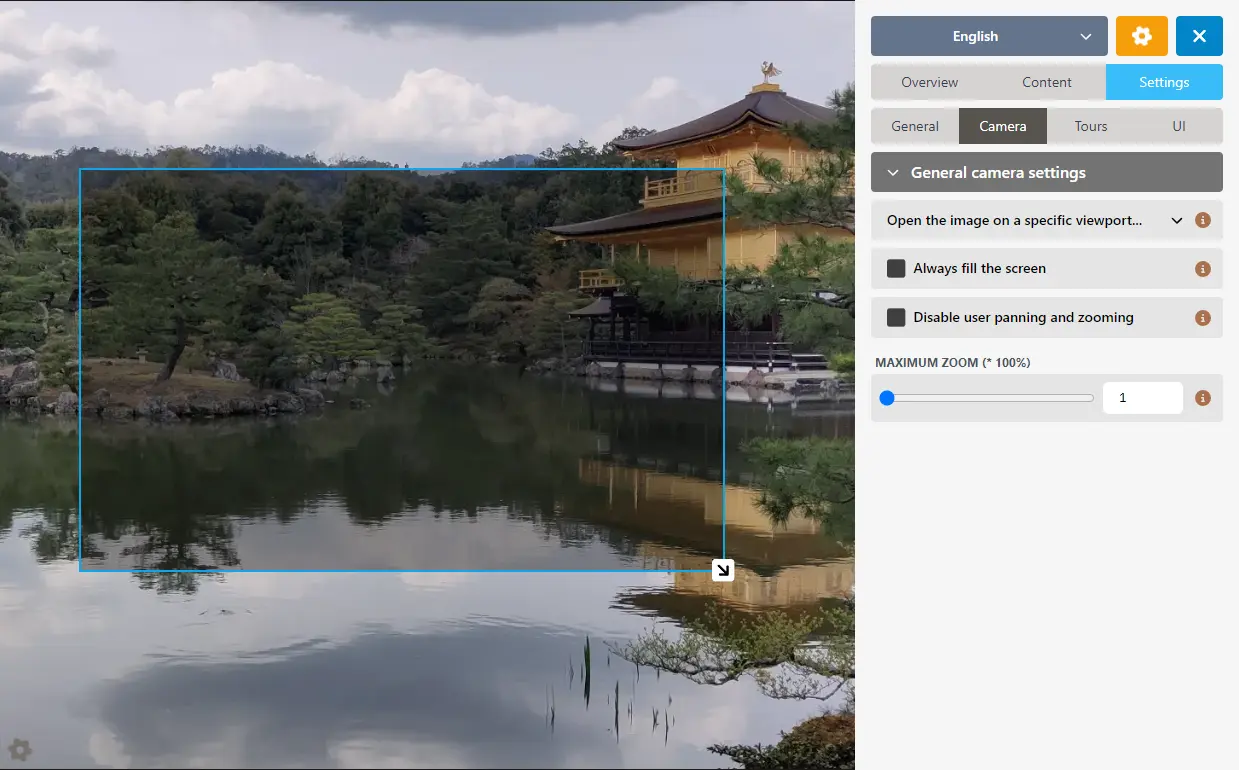This screenshot has width=1239, height=770.
Task: Click the blue X close icon
Action: coord(1199,35)
